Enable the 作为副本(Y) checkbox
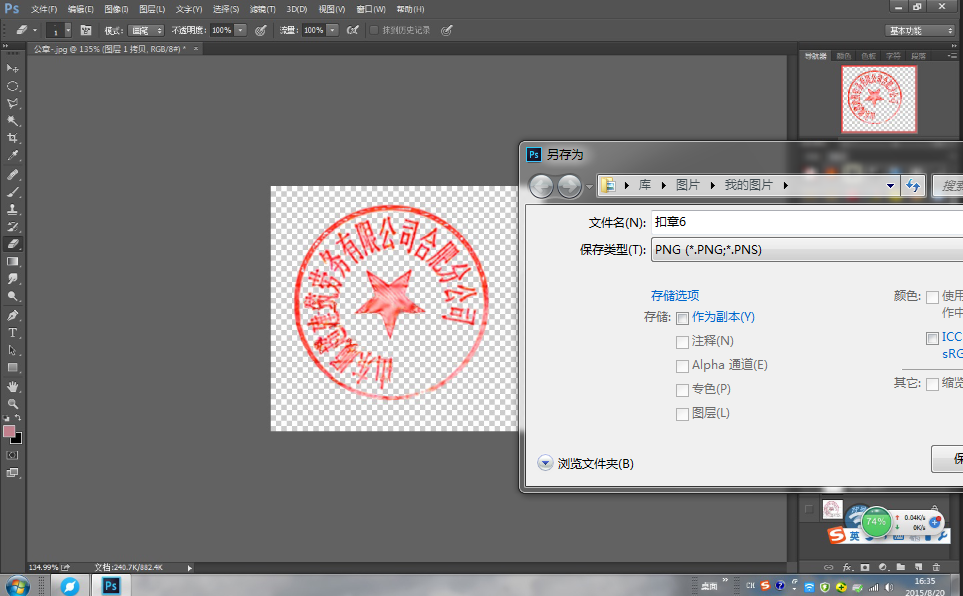This screenshot has width=963, height=596. click(x=682, y=317)
